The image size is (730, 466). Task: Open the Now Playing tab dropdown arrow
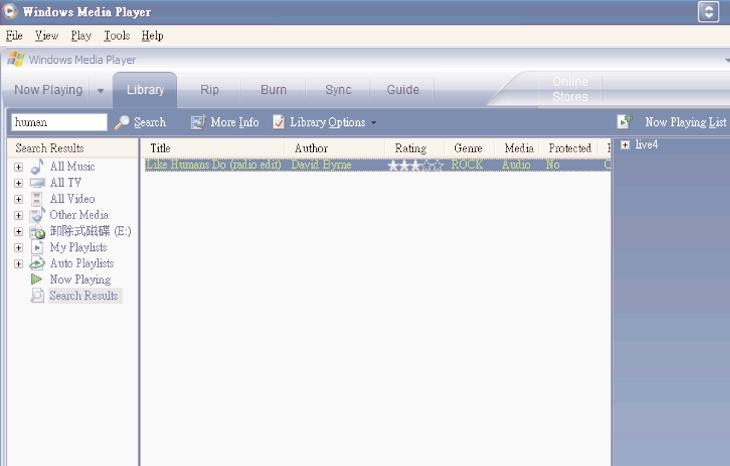pyautogui.click(x=100, y=91)
